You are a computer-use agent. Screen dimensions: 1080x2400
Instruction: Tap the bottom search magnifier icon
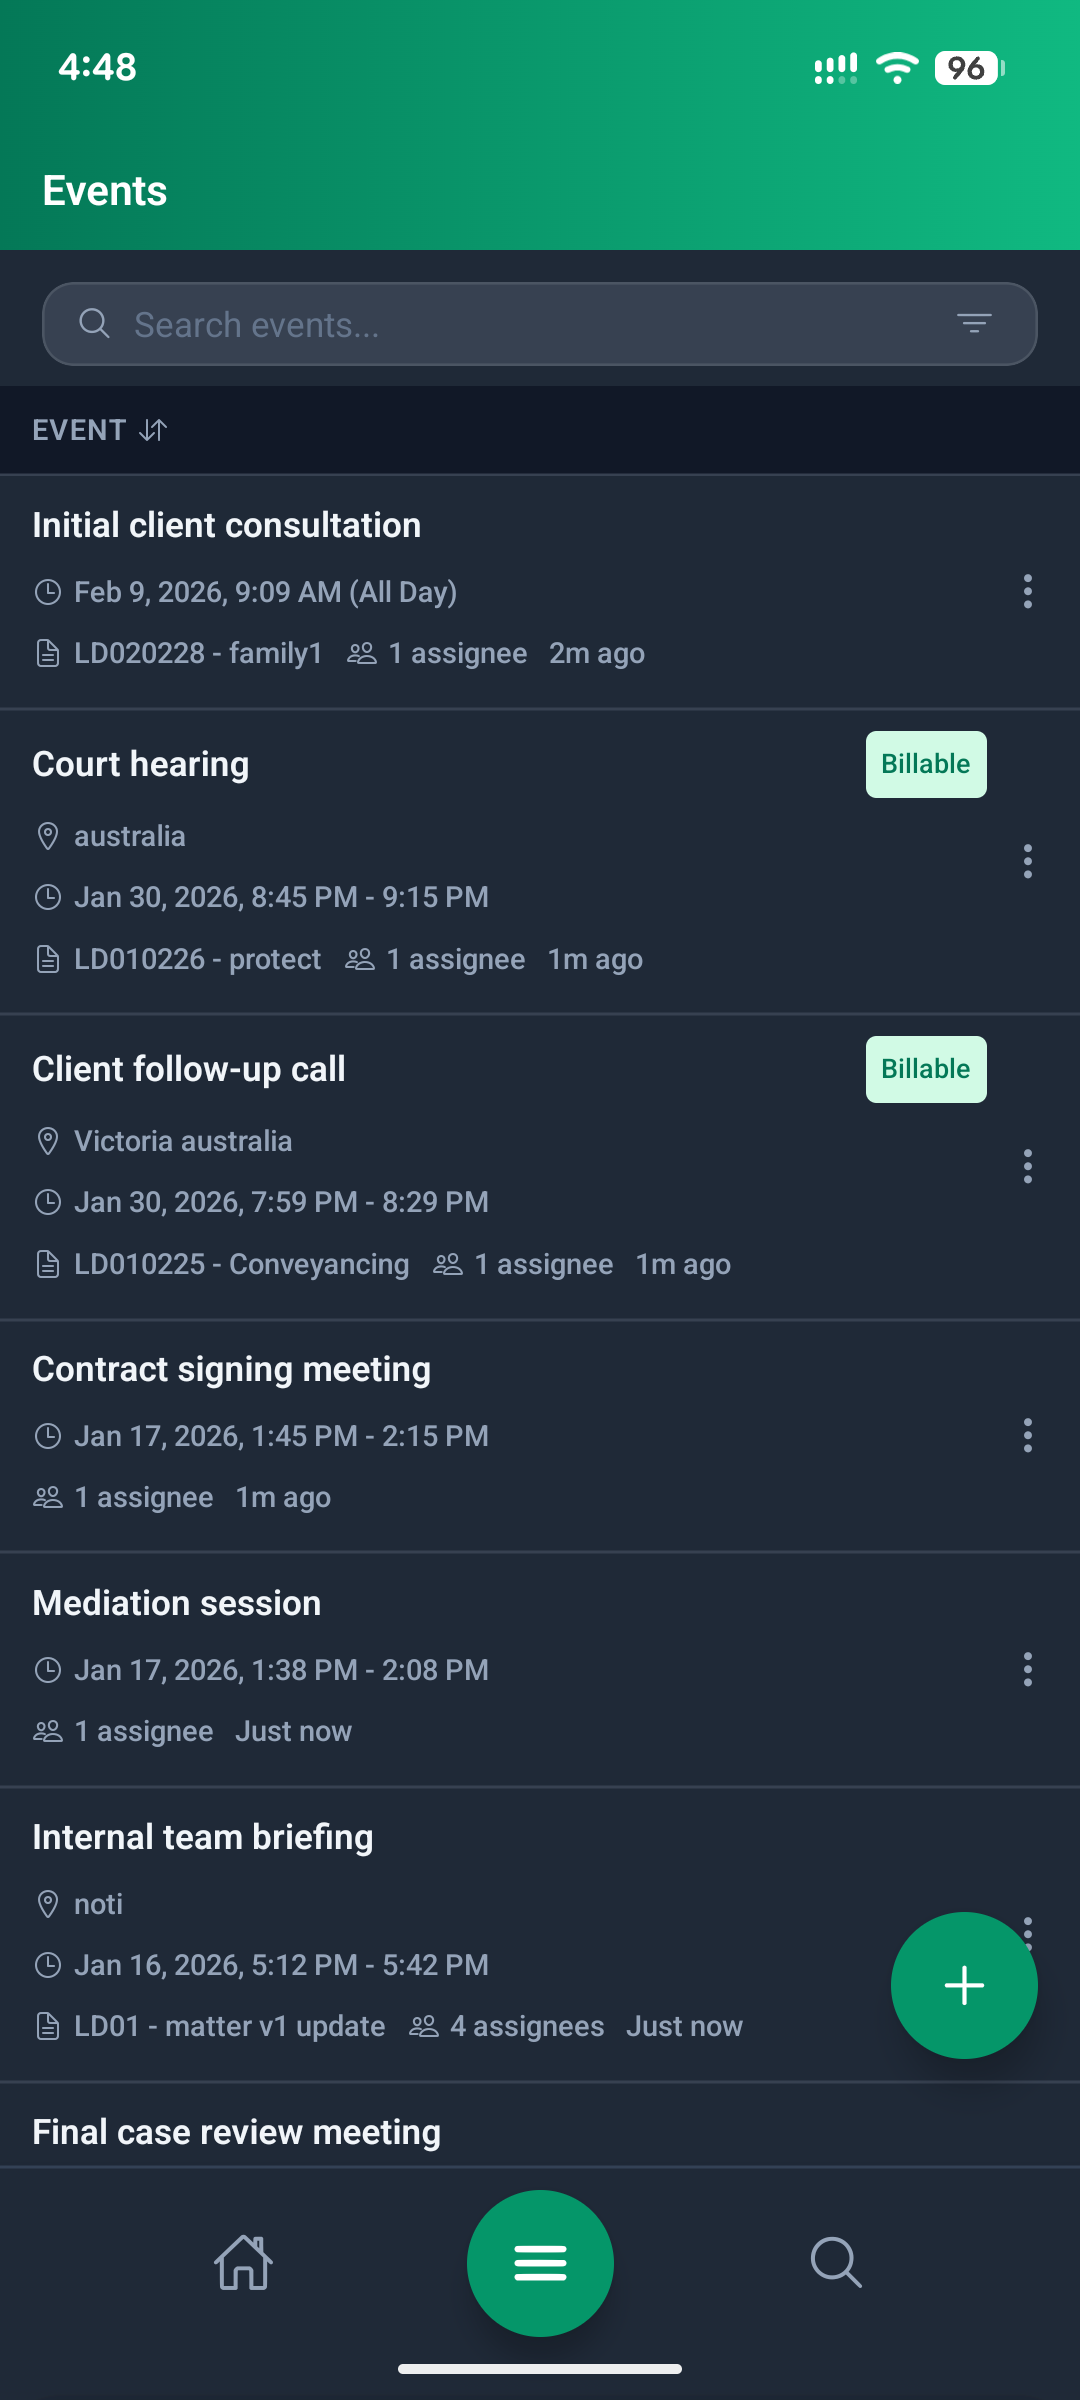click(835, 2263)
